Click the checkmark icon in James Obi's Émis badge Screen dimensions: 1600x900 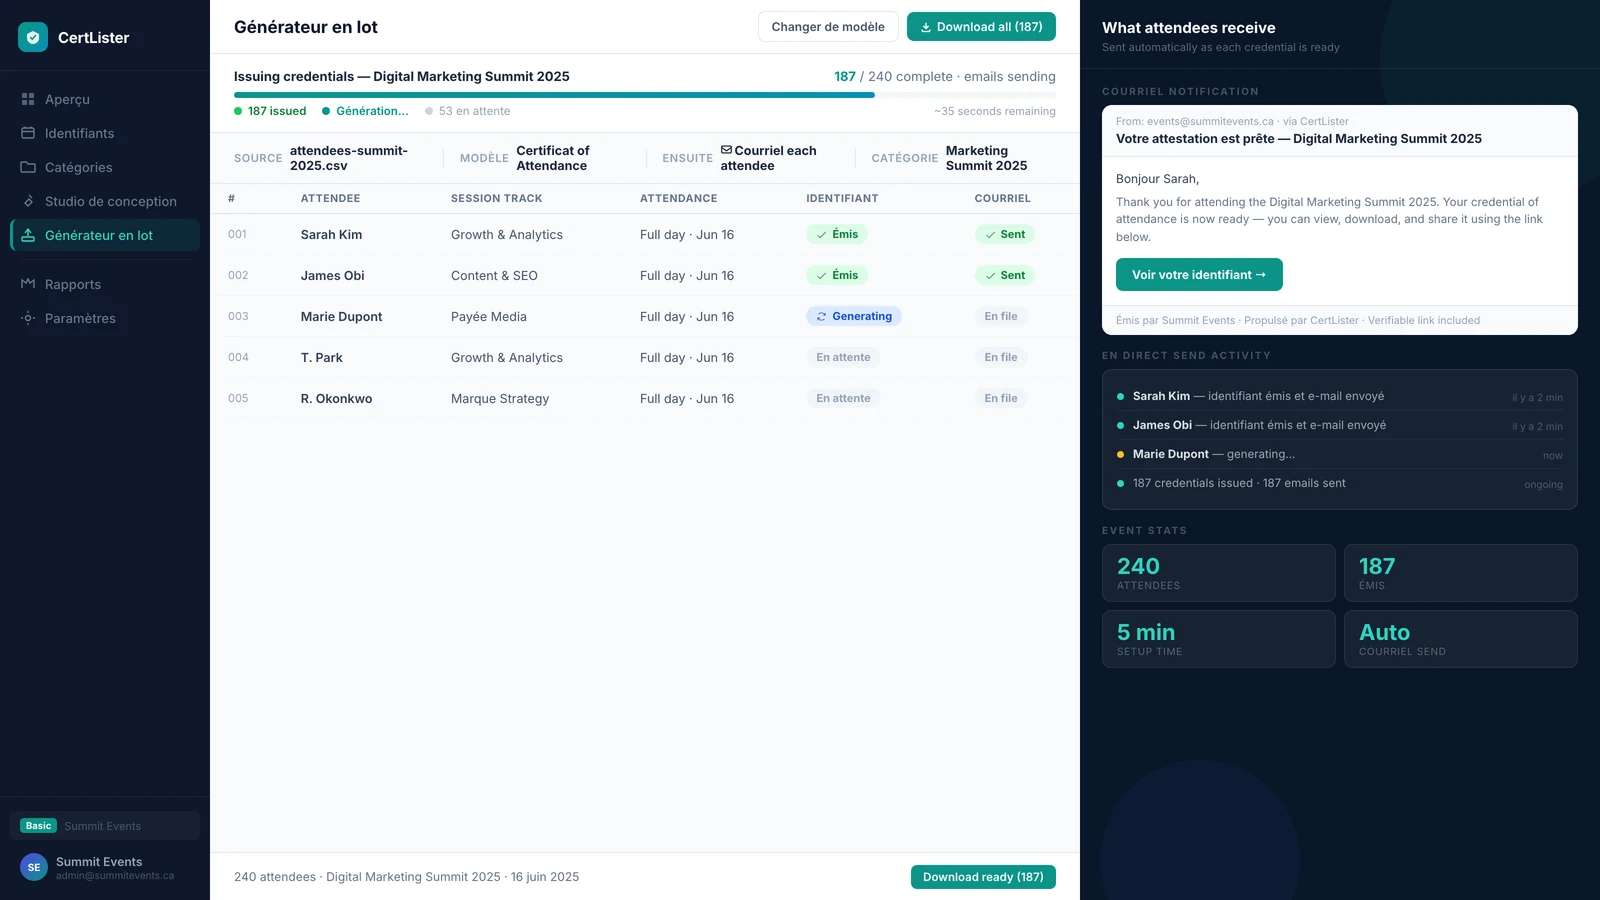(821, 276)
